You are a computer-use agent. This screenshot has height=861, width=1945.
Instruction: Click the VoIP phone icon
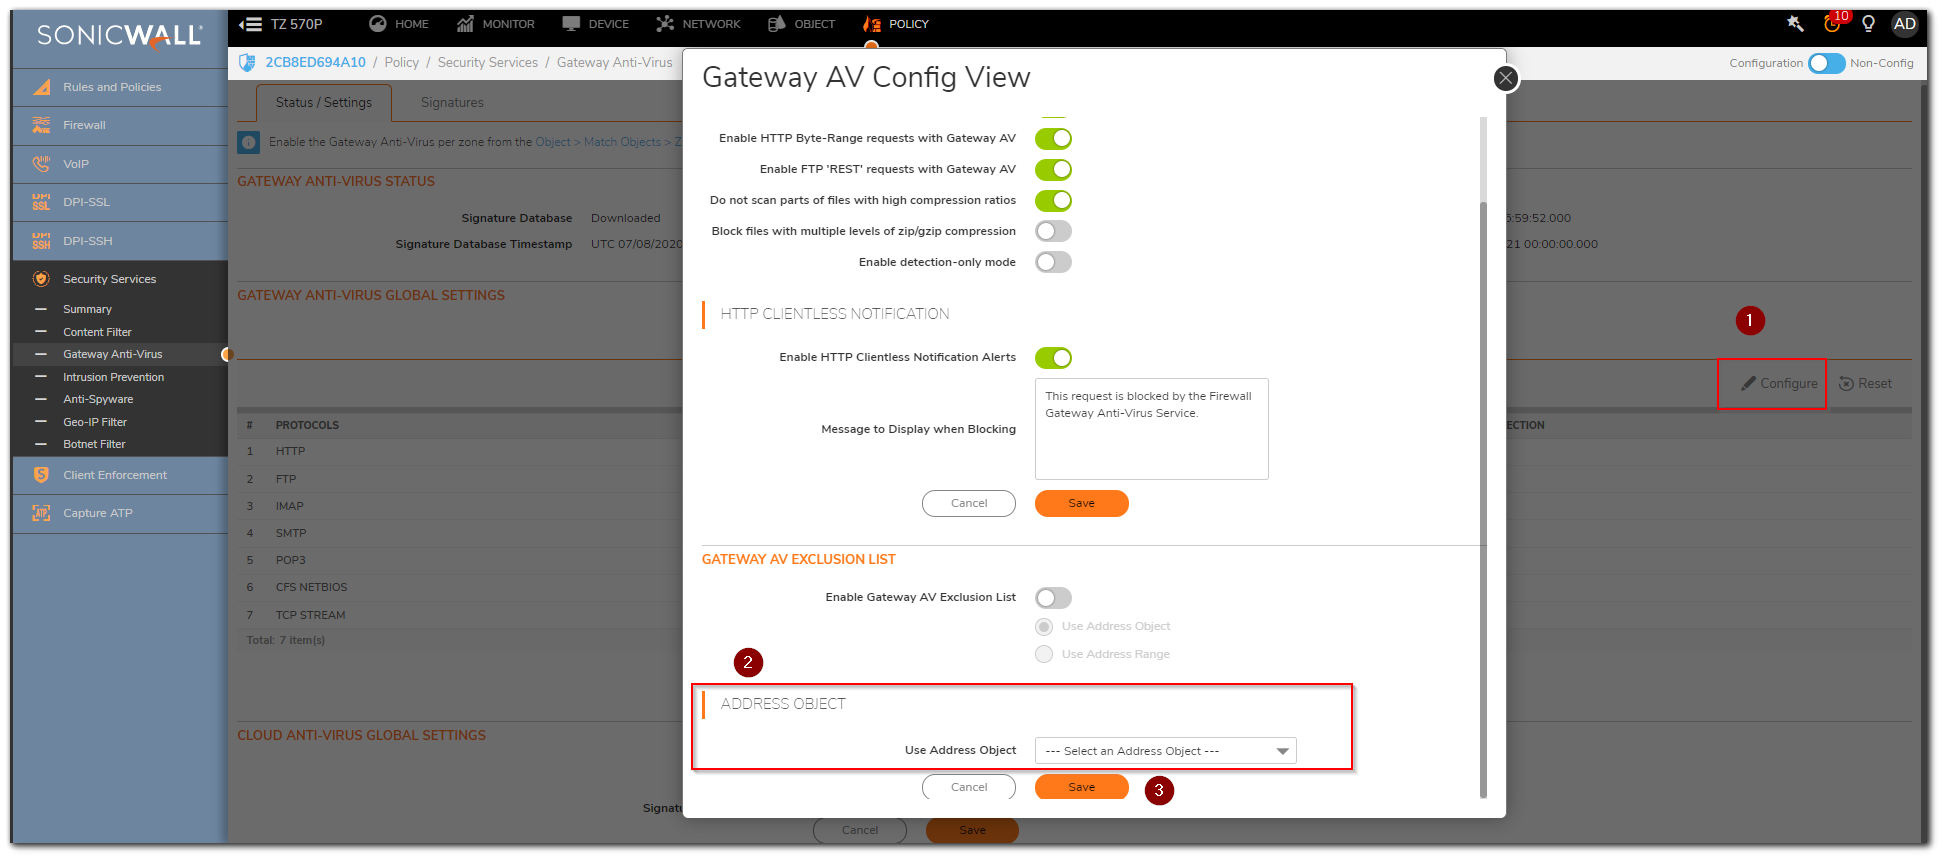(x=41, y=164)
